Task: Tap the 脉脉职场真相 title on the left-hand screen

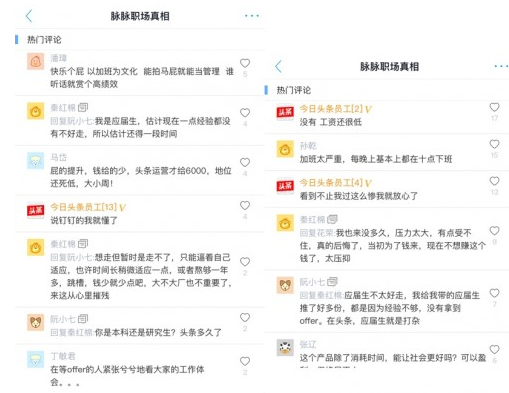Action: click(140, 16)
